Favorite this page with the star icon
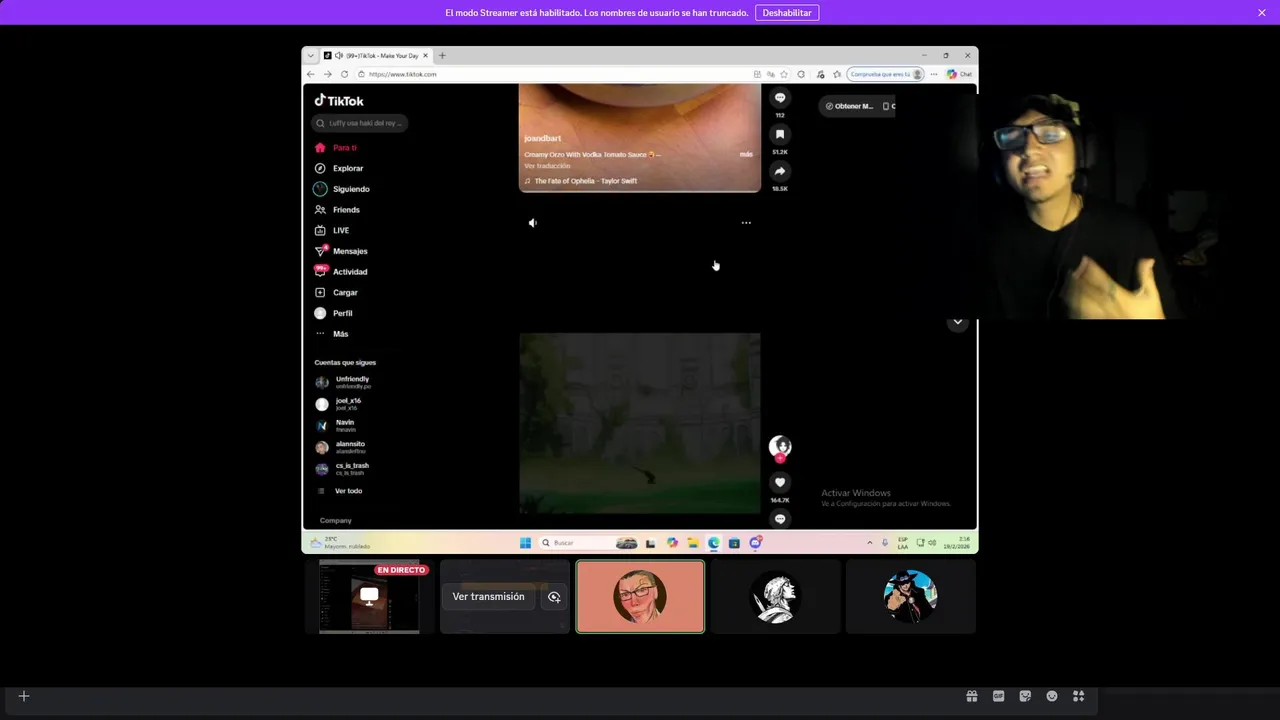The image size is (1280, 720). tap(784, 74)
